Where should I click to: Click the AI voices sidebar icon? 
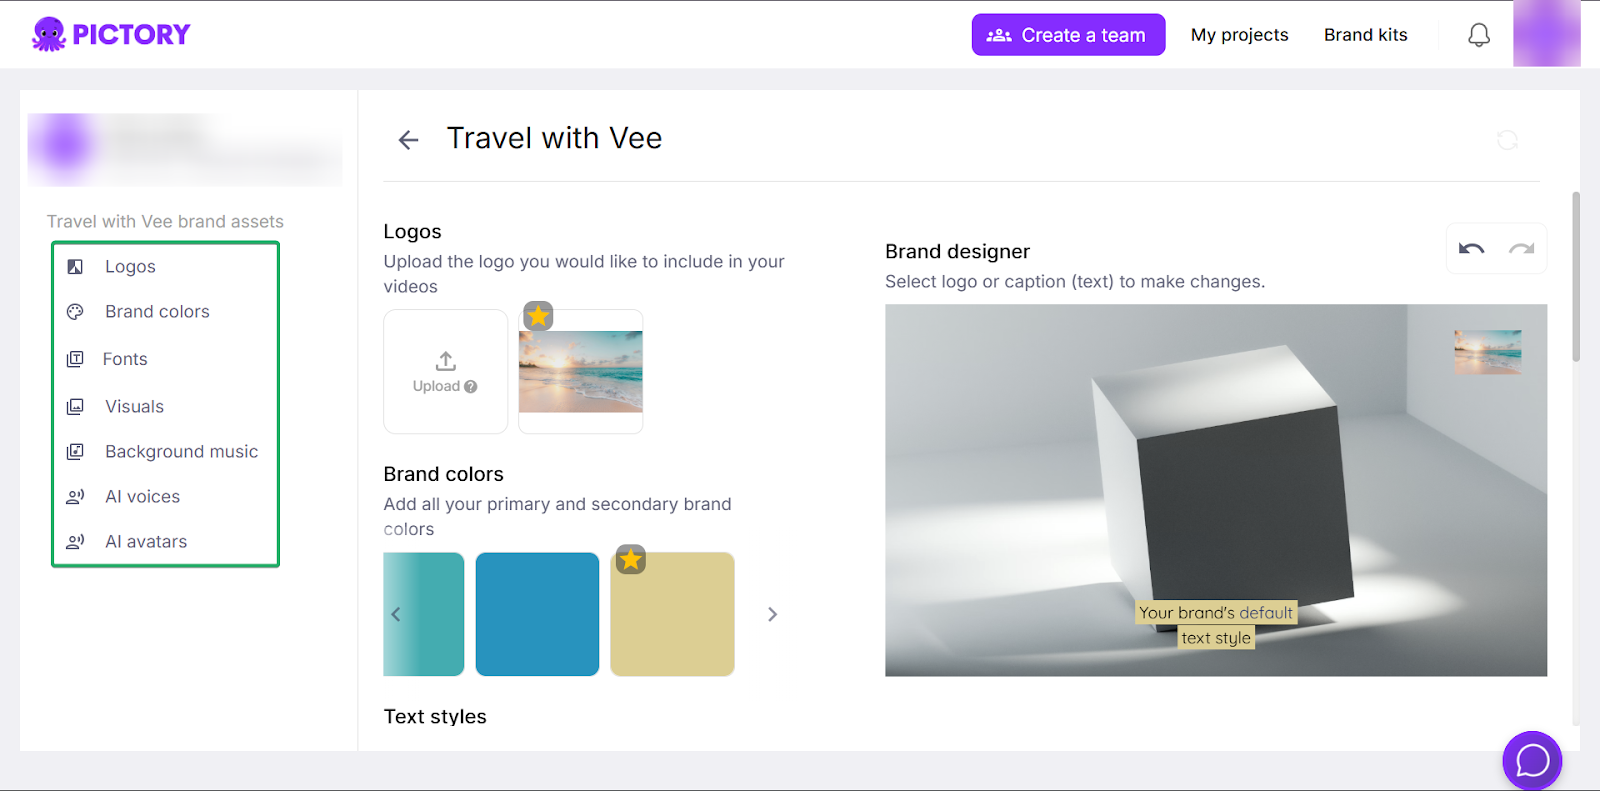(75, 497)
